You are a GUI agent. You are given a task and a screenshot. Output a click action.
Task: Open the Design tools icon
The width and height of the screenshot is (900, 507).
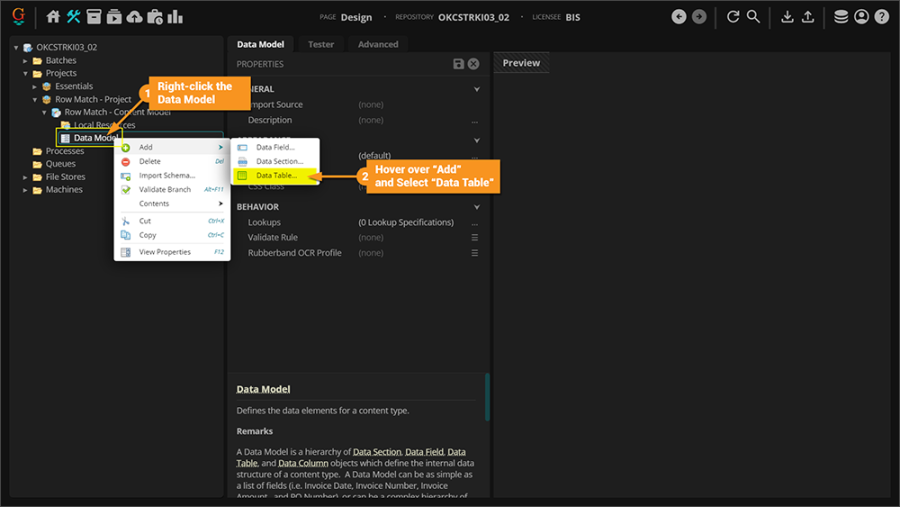click(x=73, y=17)
